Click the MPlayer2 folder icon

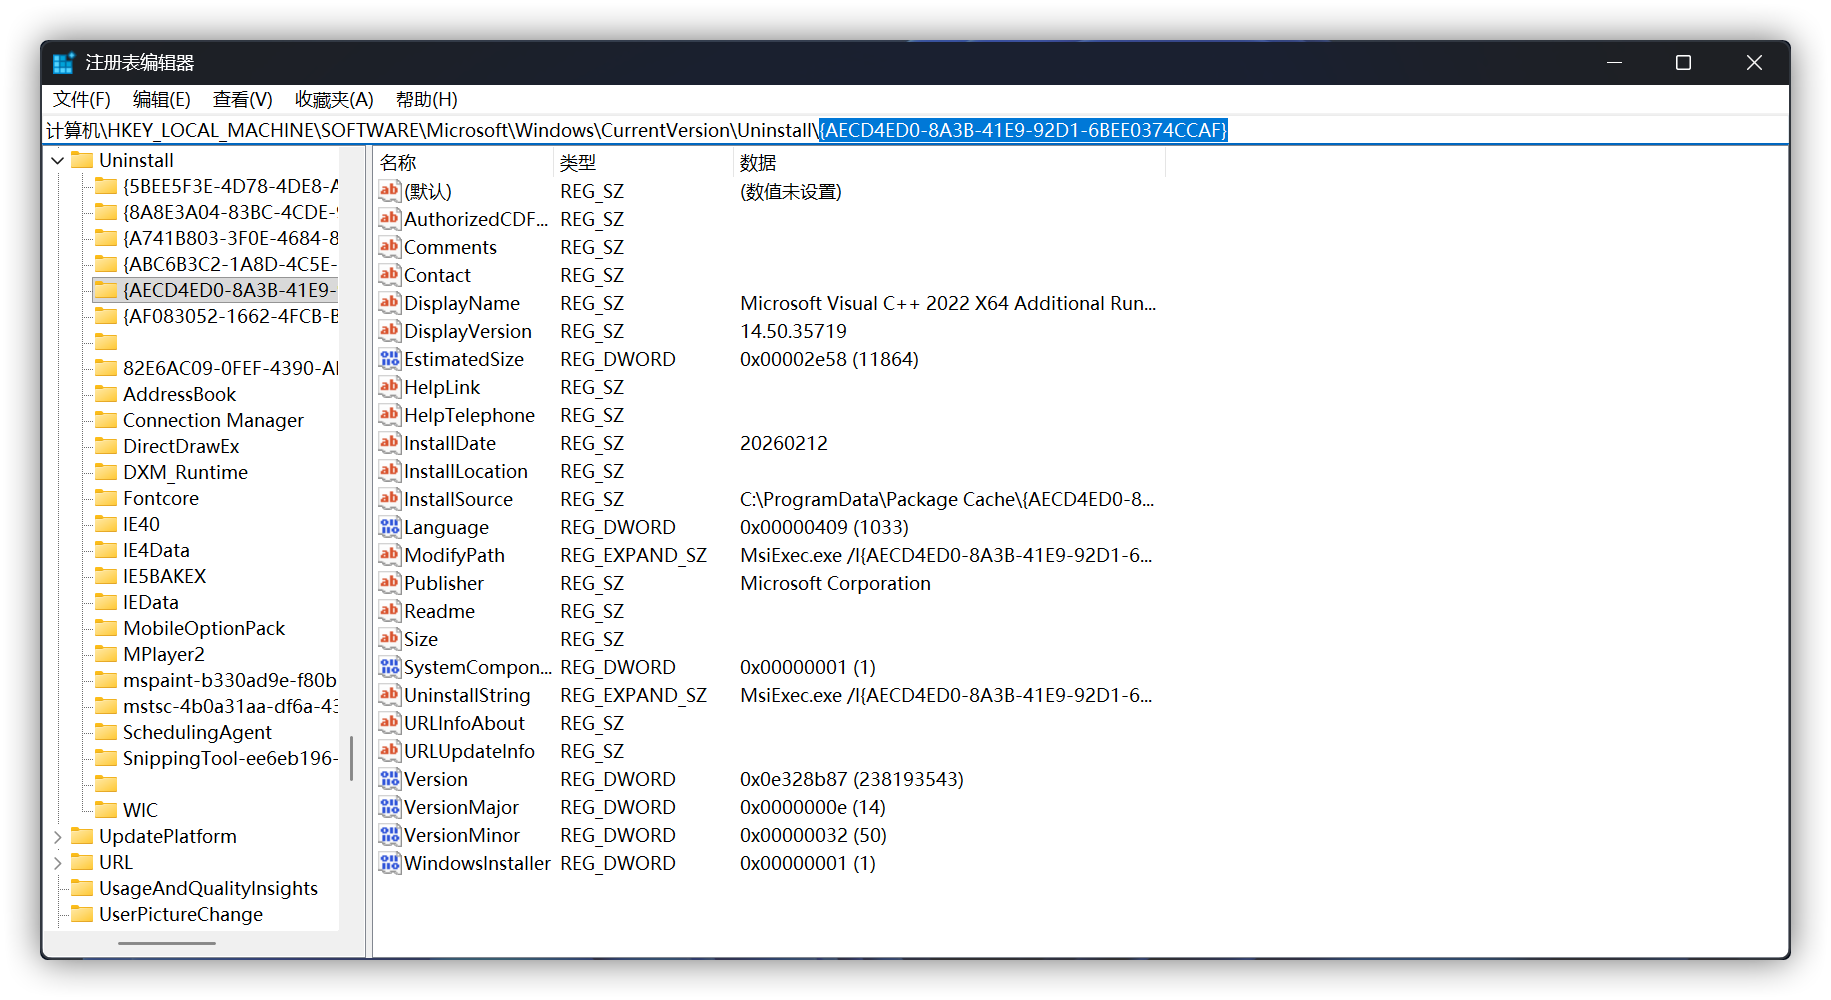[106, 654]
